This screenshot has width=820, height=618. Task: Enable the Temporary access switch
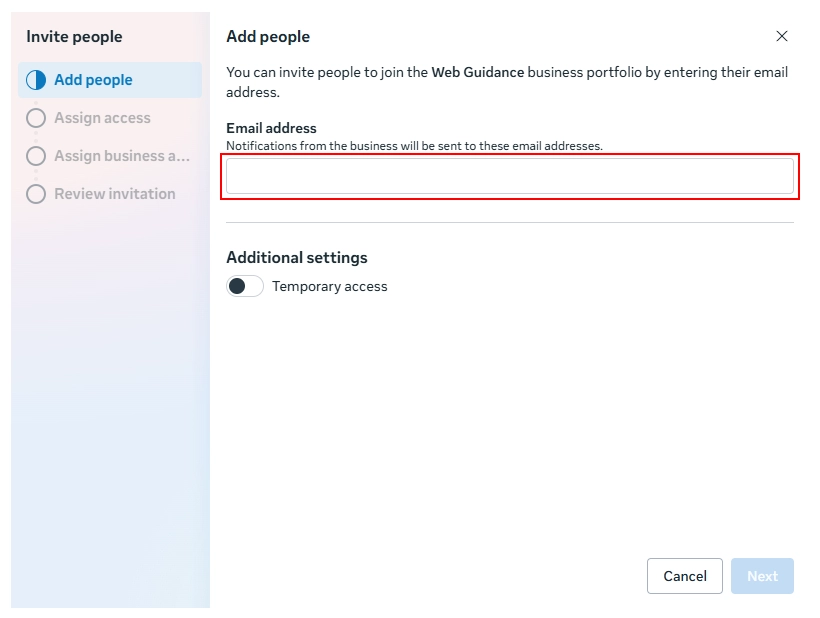click(x=245, y=286)
